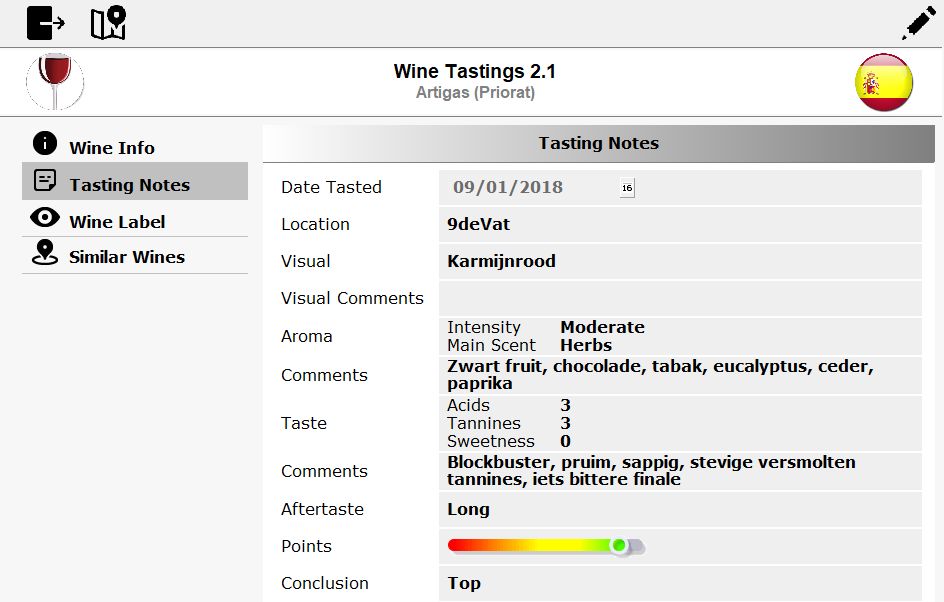This screenshot has height=602, width=944.
Task: Open the Wine Info section
Action: tap(135, 144)
